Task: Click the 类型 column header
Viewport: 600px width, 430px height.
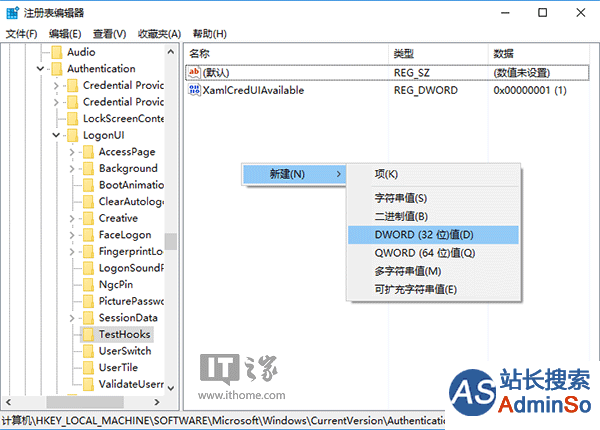Action: pyautogui.click(x=439, y=54)
